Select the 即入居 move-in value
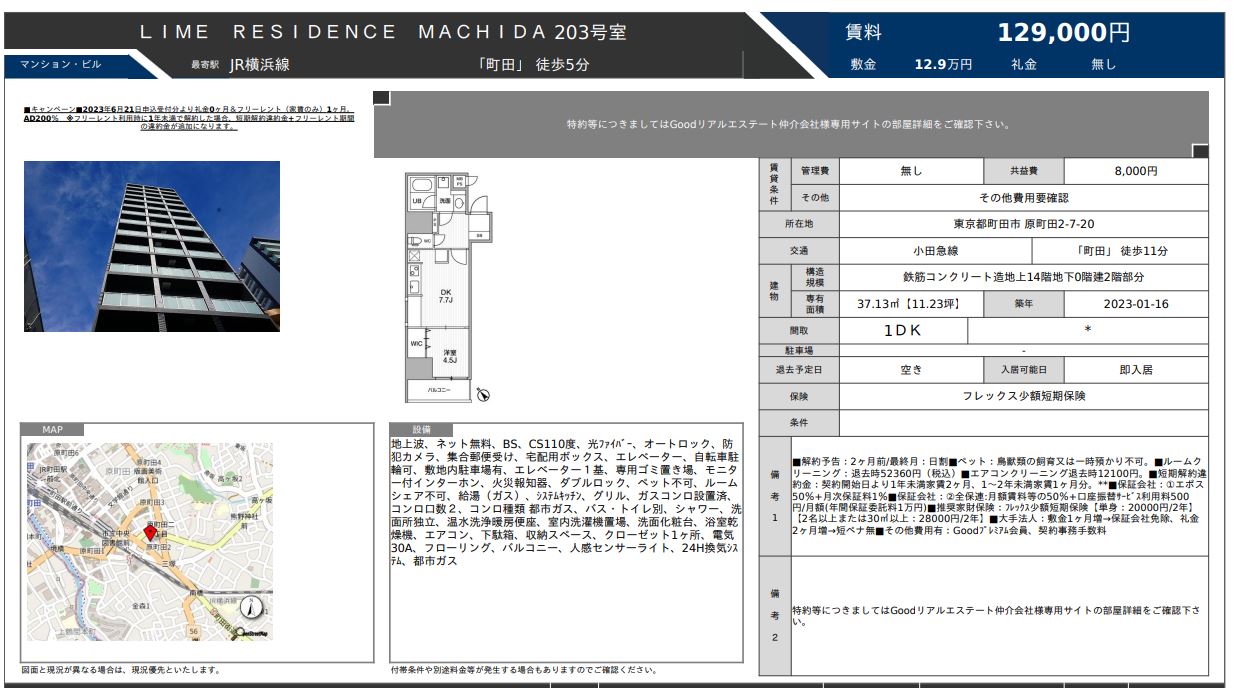Screen dimensions: 1234x688 [1136, 369]
